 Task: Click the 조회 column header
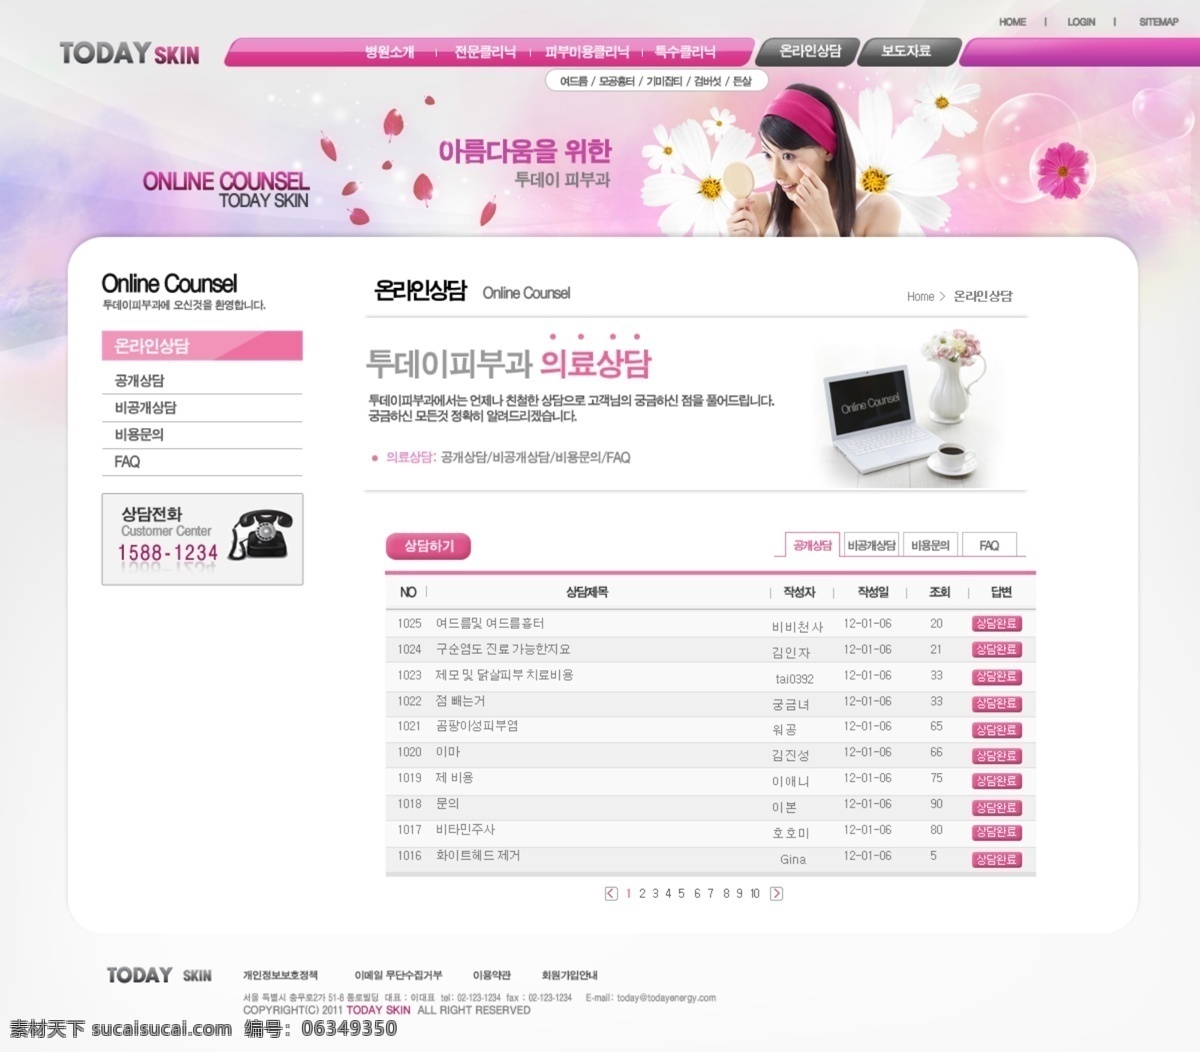[x=939, y=592]
